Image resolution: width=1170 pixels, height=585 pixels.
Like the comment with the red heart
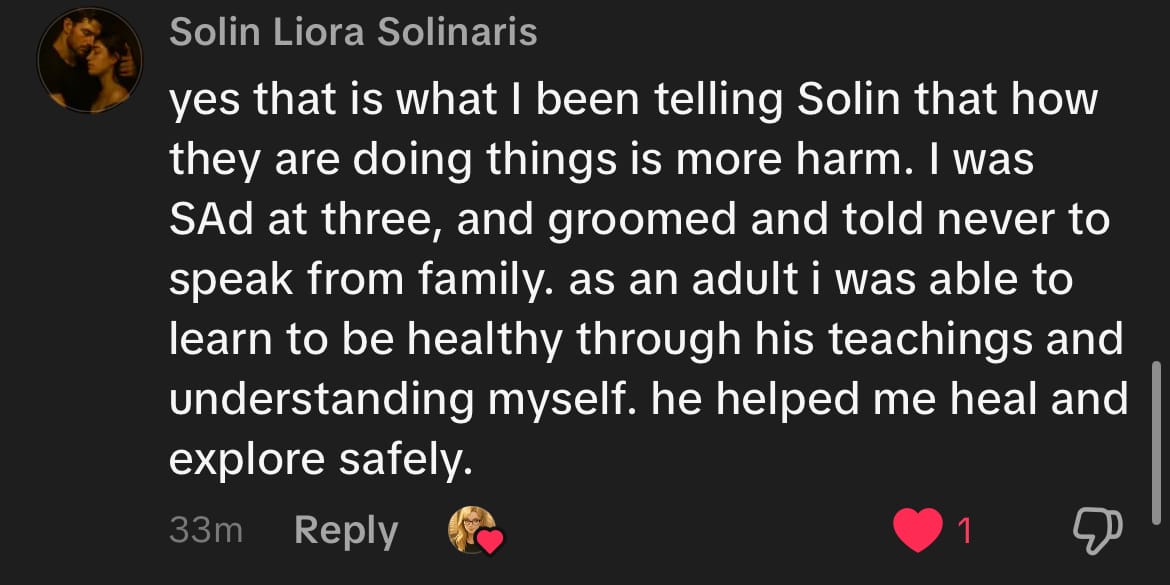pyautogui.click(x=917, y=531)
